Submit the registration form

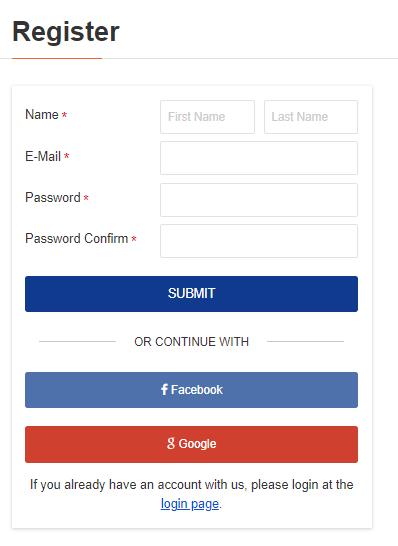pyautogui.click(x=192, y=294)
